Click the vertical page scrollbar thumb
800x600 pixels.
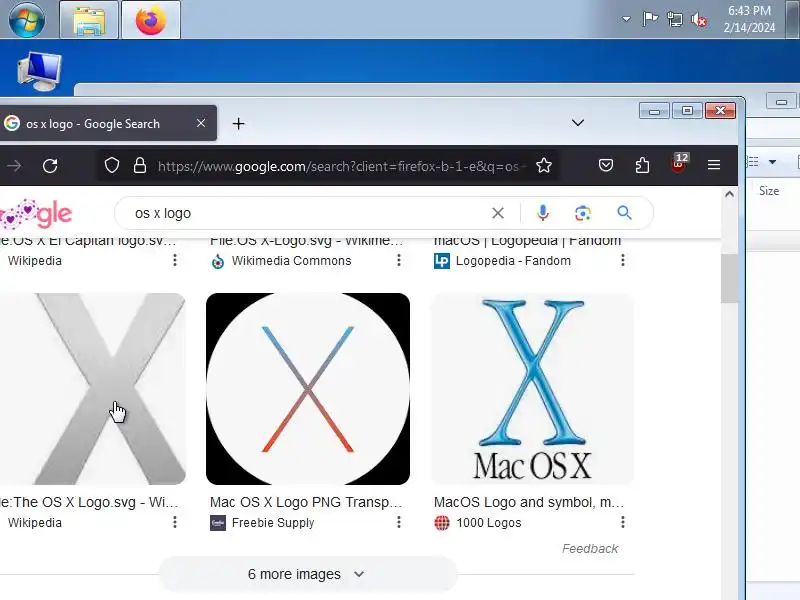pyautogui.click(x=729, y=278)
